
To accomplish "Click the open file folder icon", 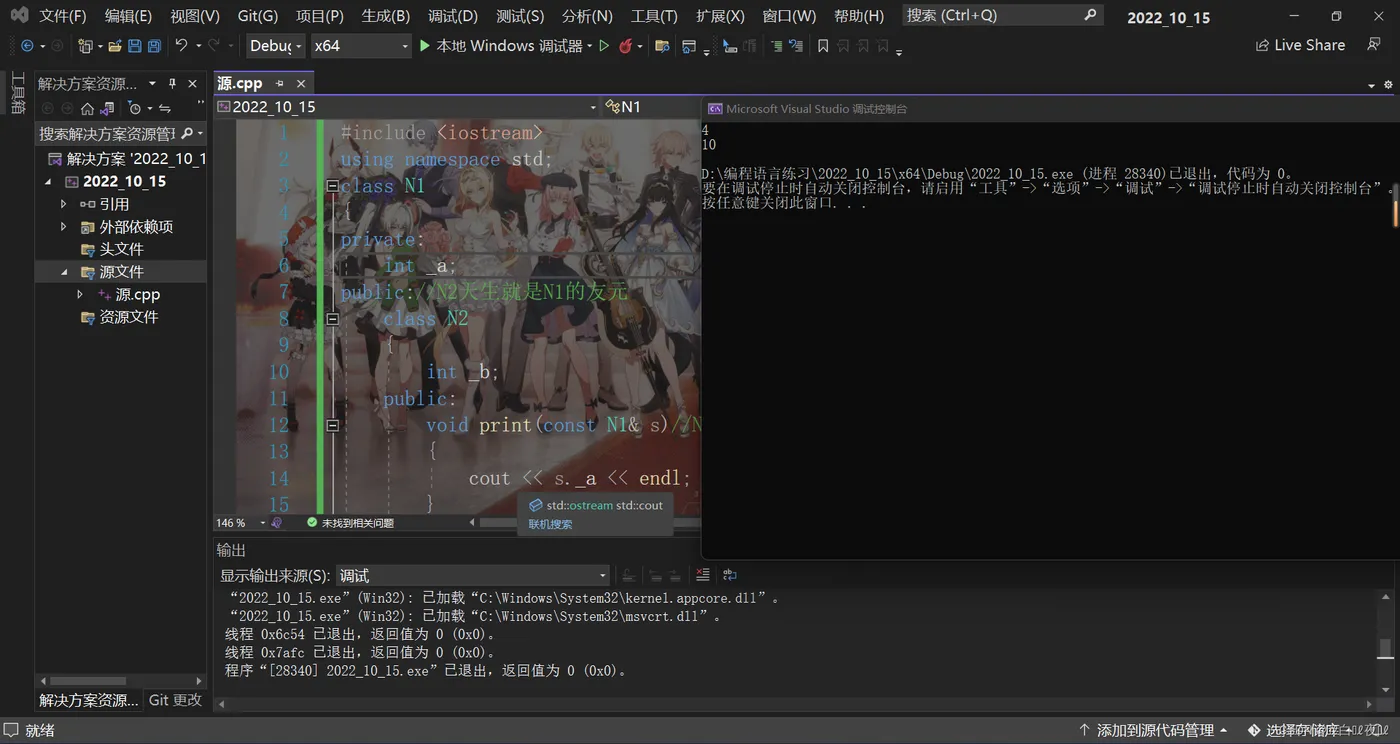I will pyautogui.click(x=115, y=46).
